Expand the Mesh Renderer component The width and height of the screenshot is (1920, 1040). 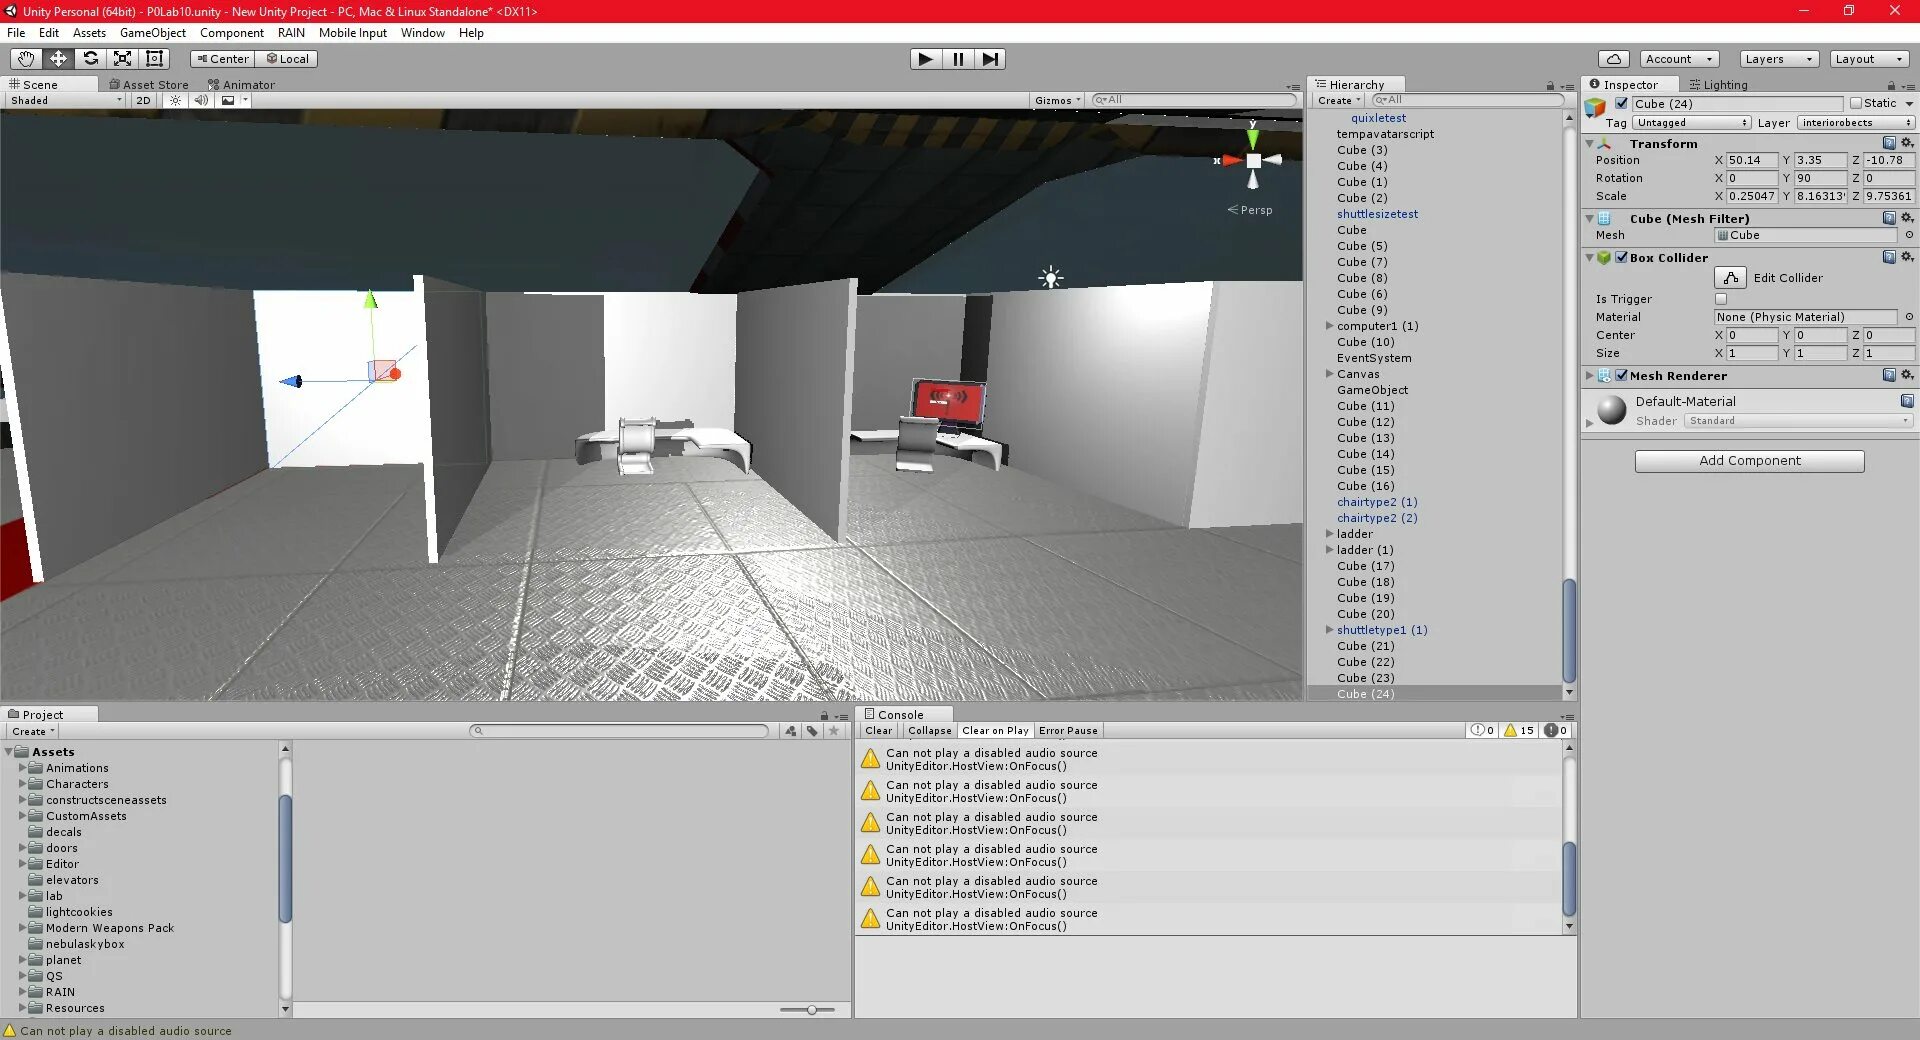1589,376
